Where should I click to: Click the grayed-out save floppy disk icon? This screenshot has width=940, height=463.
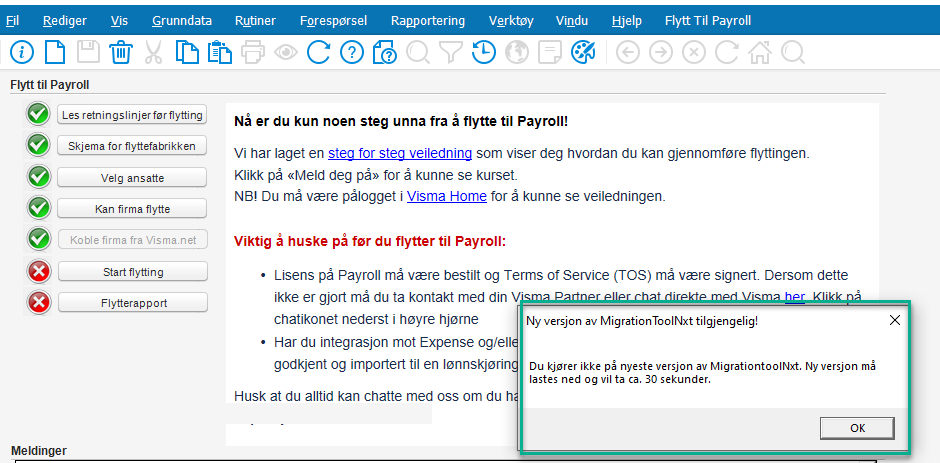click(x=89, y=52)
